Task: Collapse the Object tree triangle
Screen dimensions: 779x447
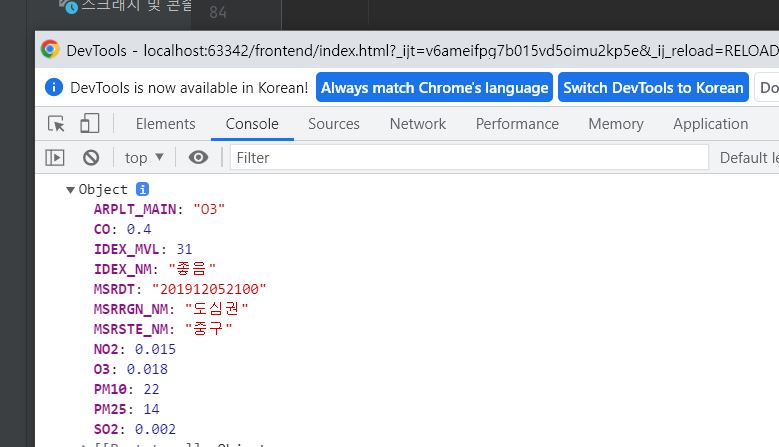Action: [70, 190]
